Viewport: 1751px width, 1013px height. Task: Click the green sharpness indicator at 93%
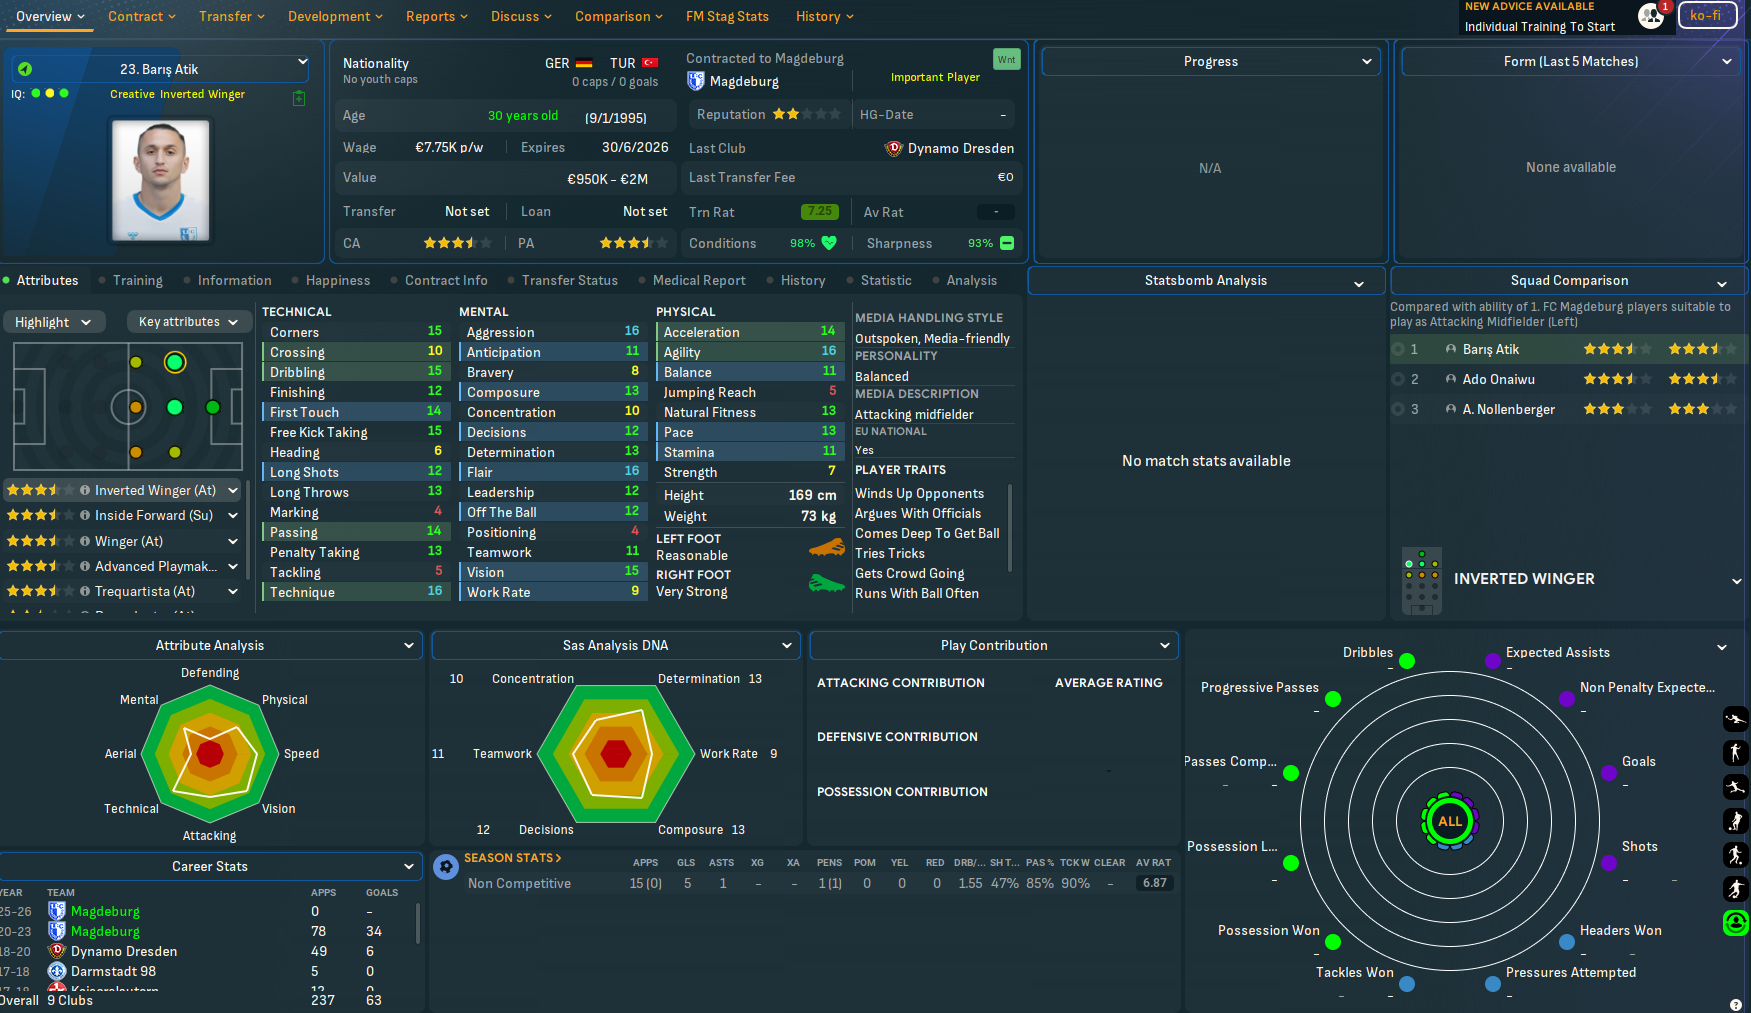click(x=1007, y=243)
